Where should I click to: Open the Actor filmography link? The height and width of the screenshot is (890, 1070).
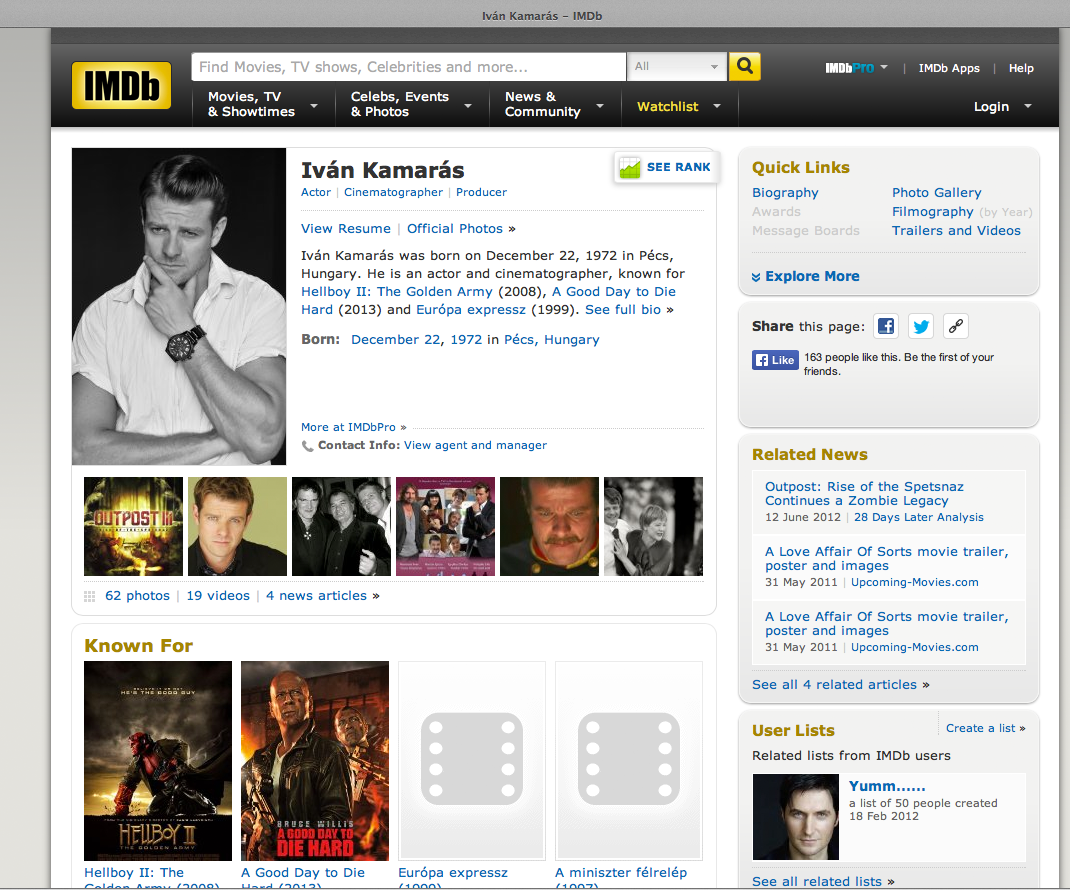coord(316,192)
